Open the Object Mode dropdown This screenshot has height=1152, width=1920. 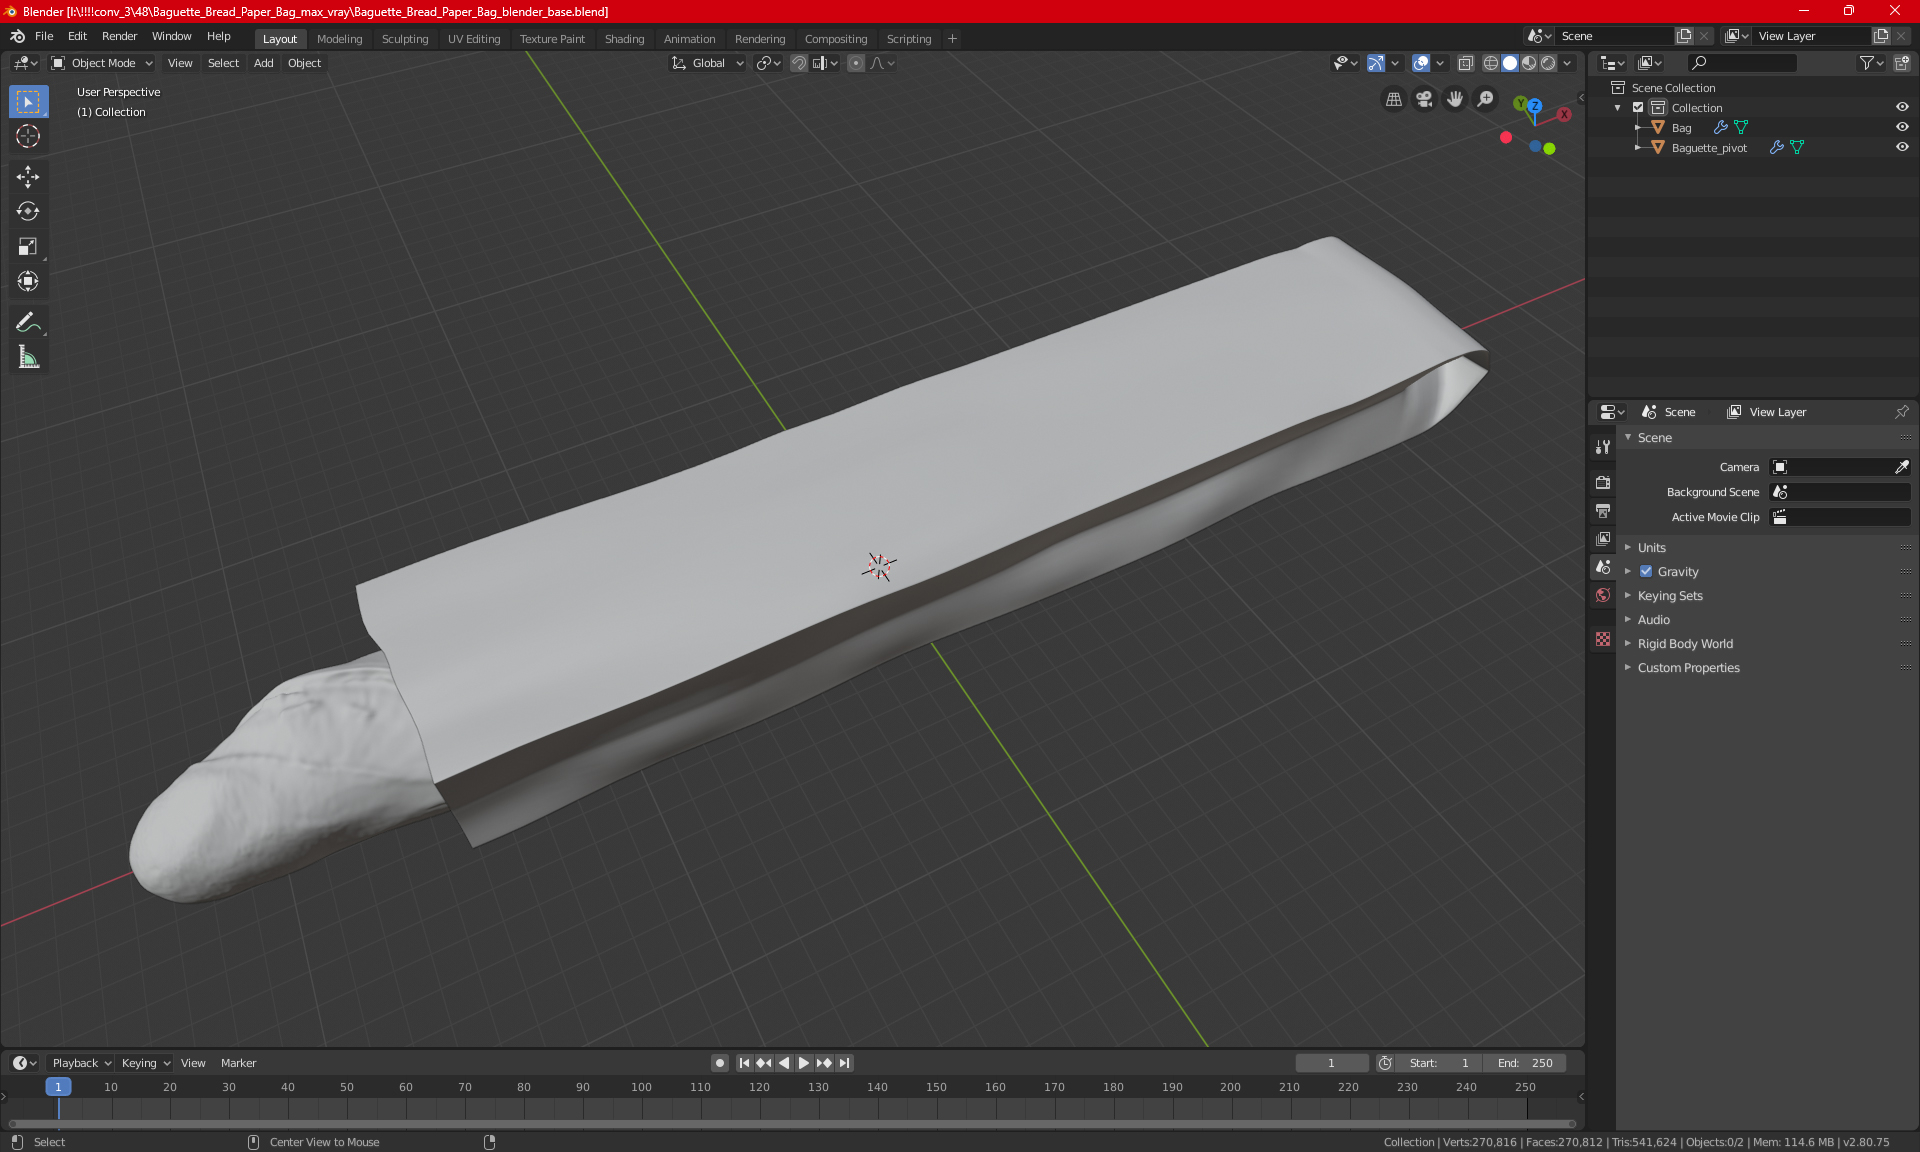pos(102,63)
